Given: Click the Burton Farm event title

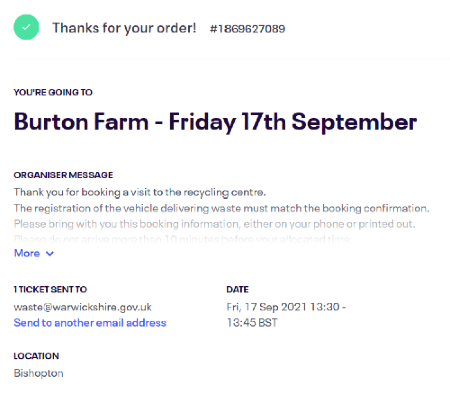Looking at the screenshot, I should pos(215,122).
